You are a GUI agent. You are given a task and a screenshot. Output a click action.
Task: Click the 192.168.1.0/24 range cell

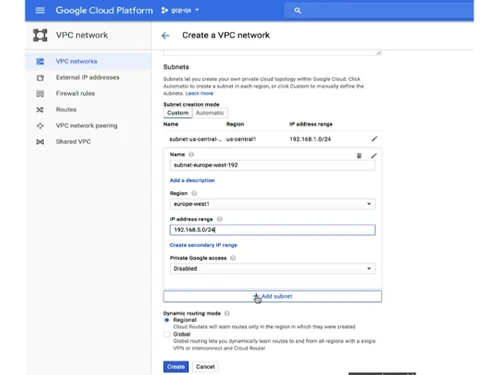310,139
